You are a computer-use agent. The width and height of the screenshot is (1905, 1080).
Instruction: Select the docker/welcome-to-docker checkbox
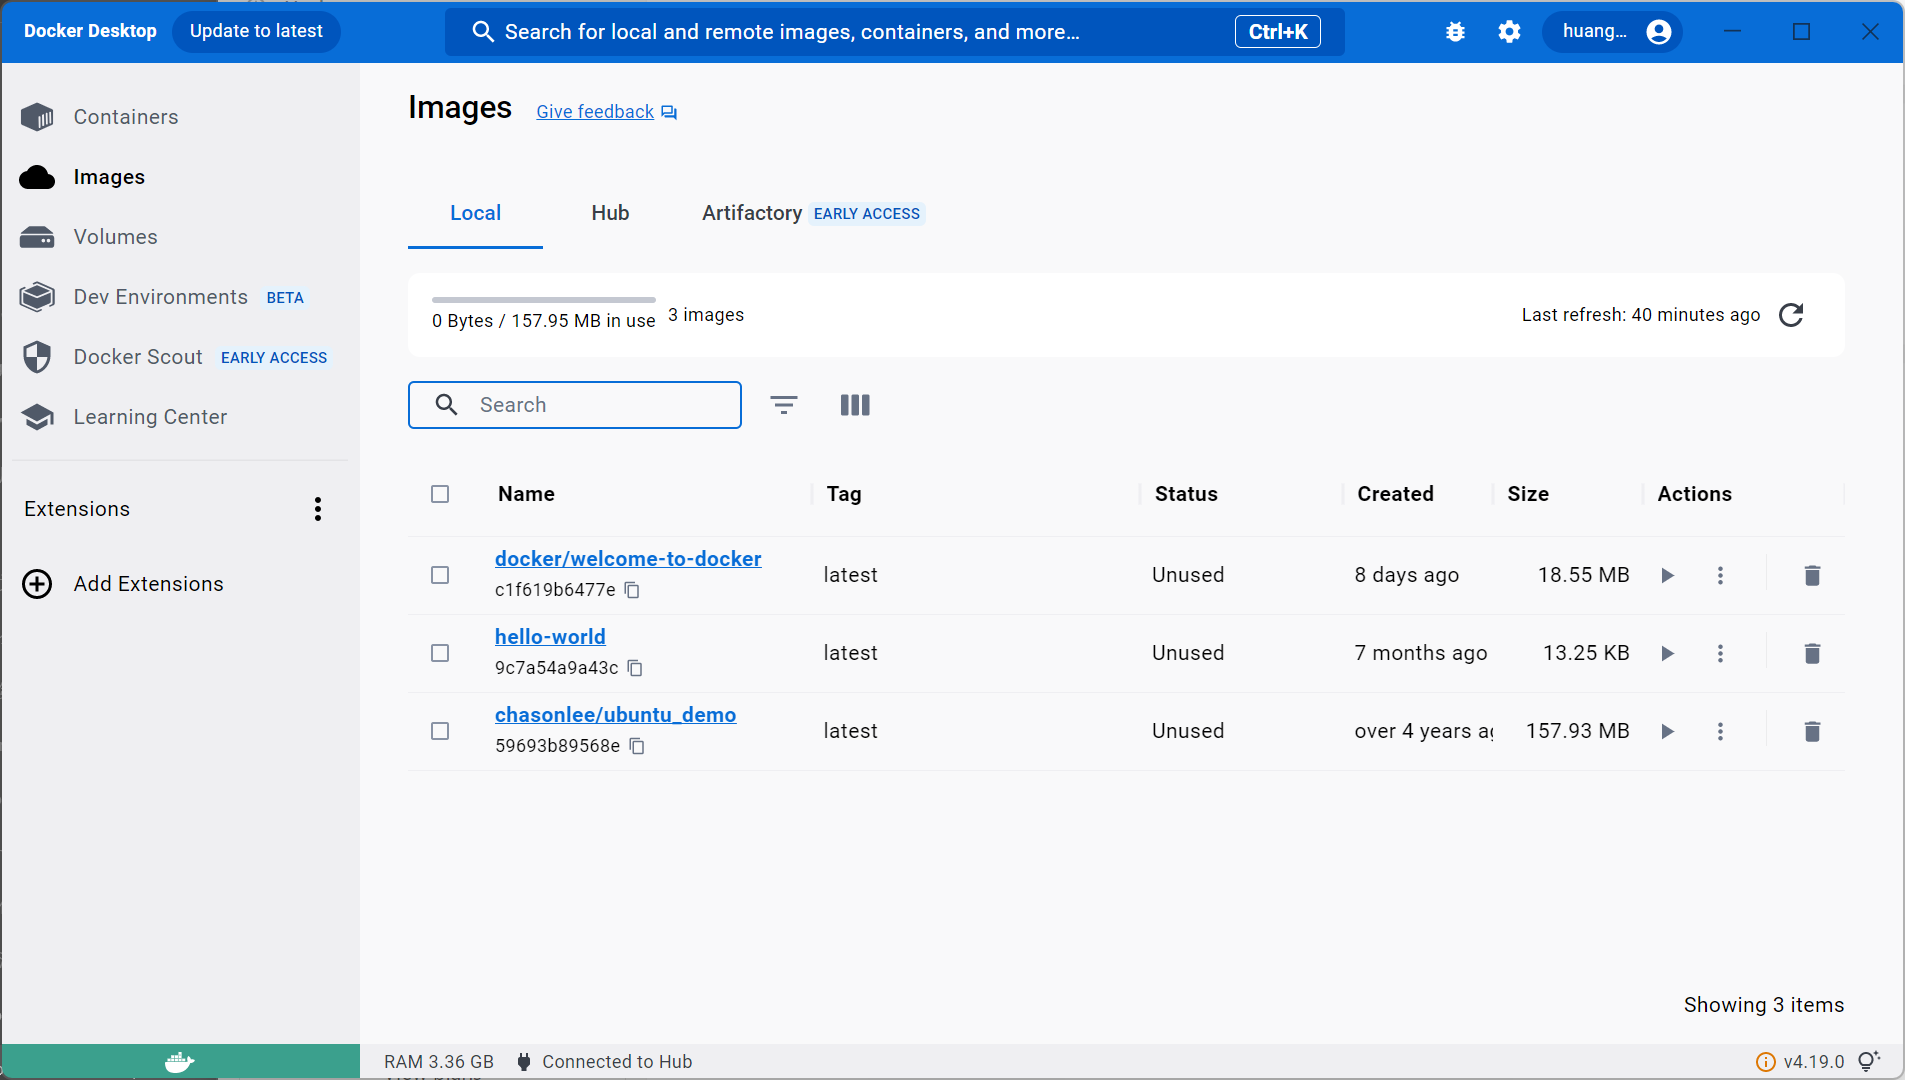(440, 575)
